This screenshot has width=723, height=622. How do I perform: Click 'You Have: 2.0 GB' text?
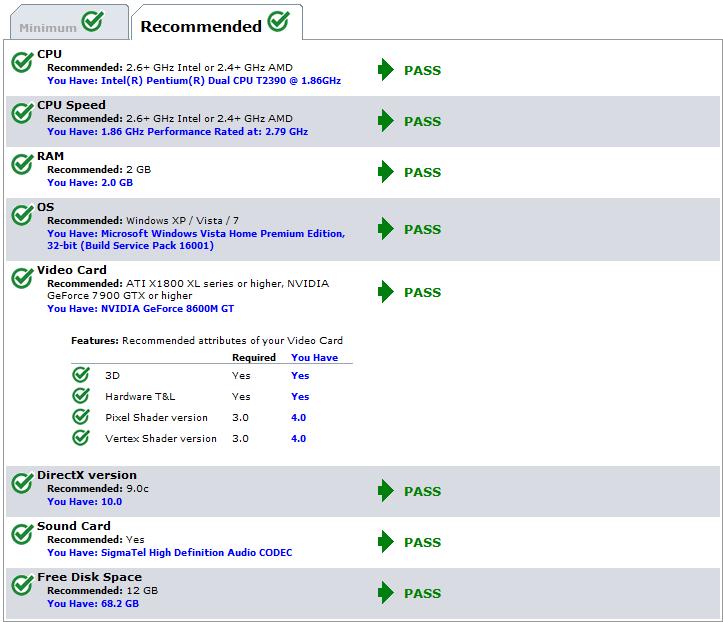(x=90, y=183)
